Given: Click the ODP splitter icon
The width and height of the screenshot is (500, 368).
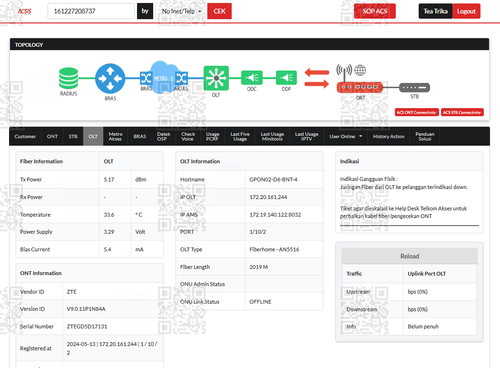Looking at the screenshot, I should (x=286, y=78).
